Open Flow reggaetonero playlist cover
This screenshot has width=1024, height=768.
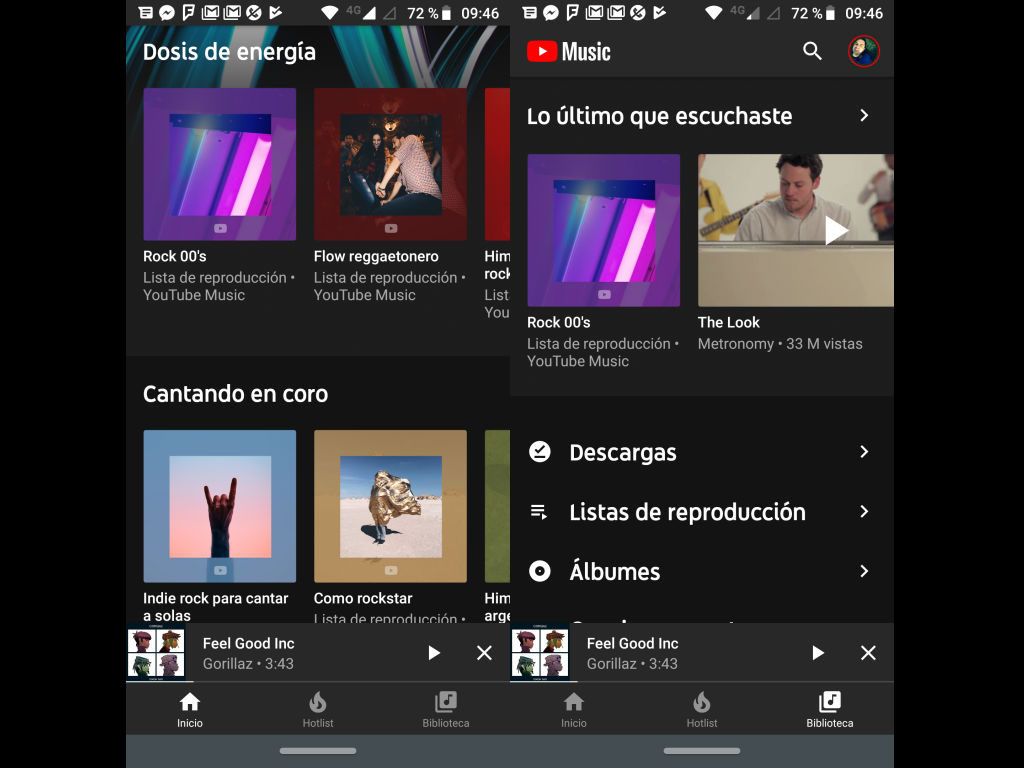[390, 164]
